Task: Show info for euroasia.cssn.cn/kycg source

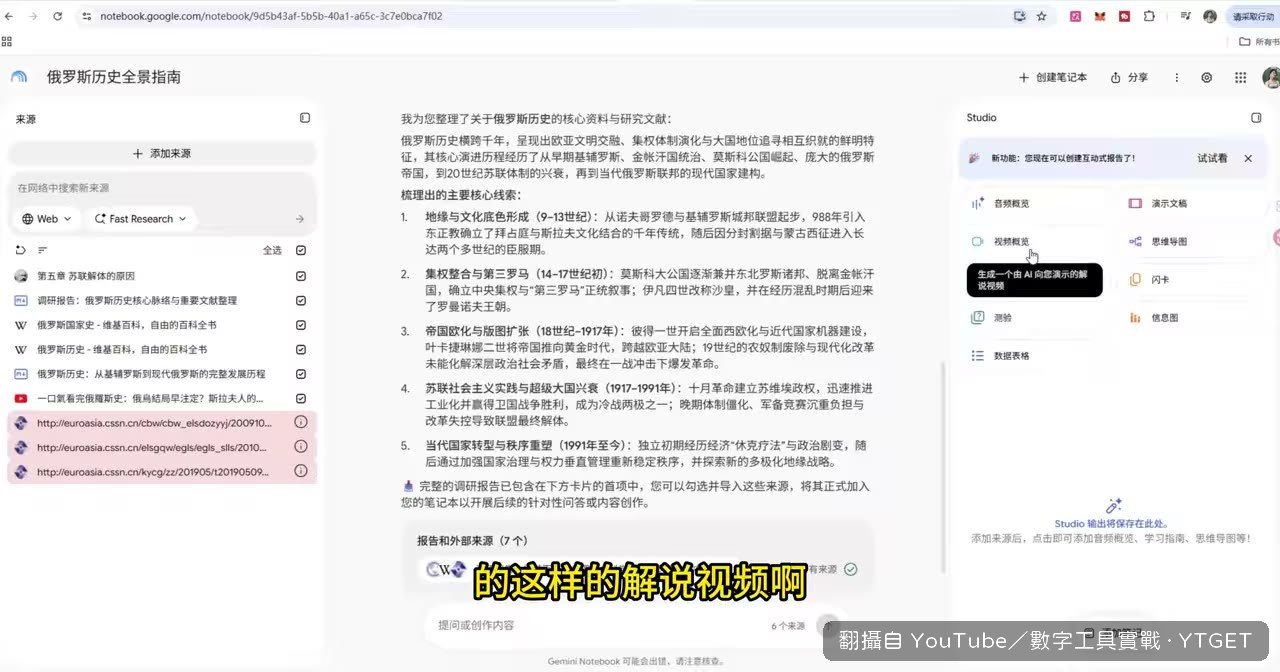Action: coord(301,472)
